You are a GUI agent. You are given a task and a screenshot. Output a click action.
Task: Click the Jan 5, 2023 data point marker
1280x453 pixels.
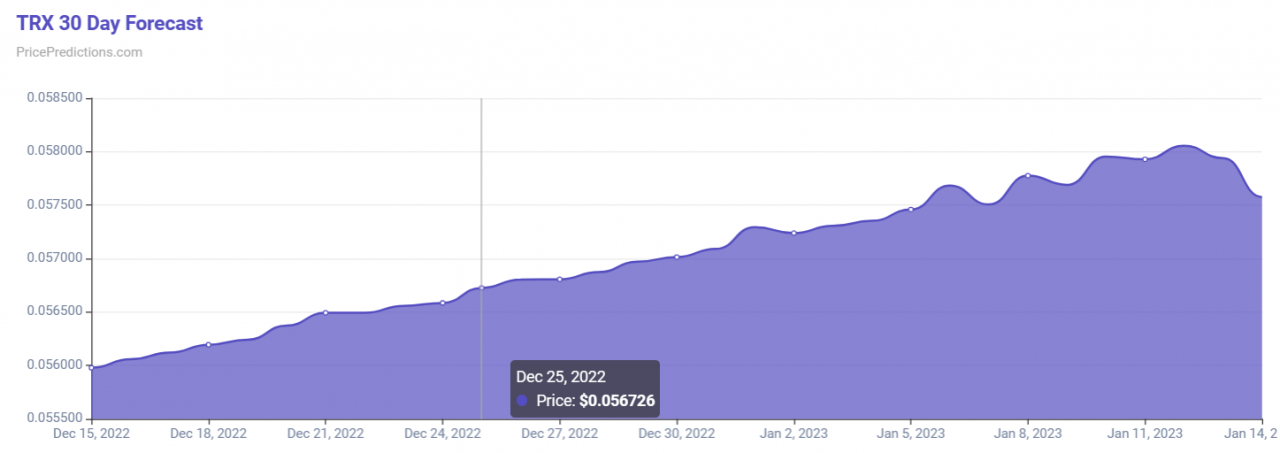(x=910, y=209)
